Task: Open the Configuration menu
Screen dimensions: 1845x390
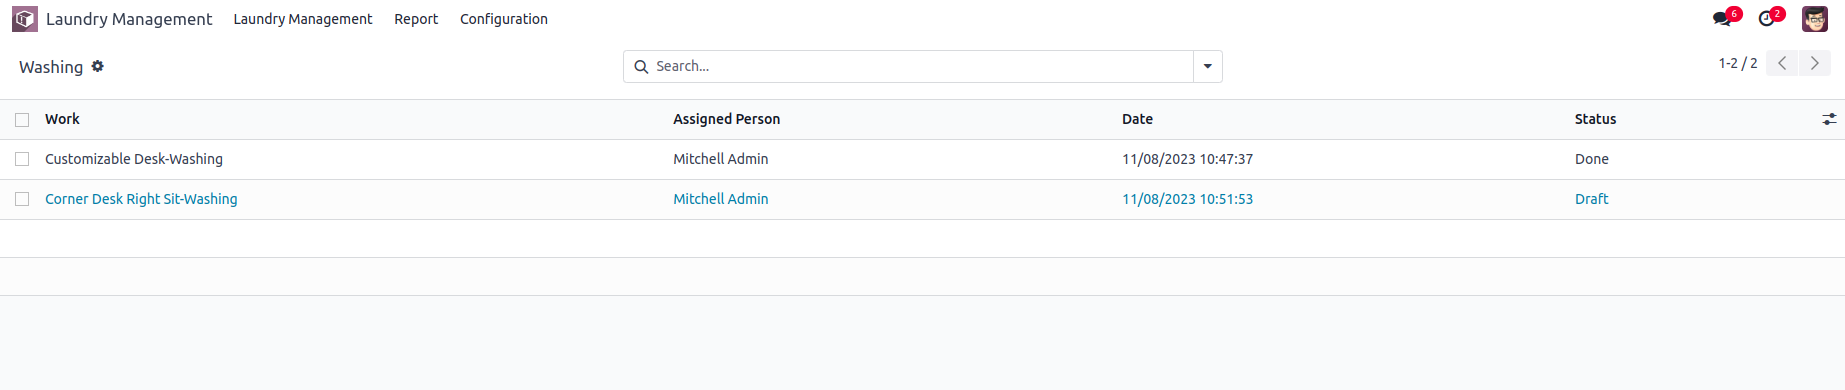Action: (504, 19)
